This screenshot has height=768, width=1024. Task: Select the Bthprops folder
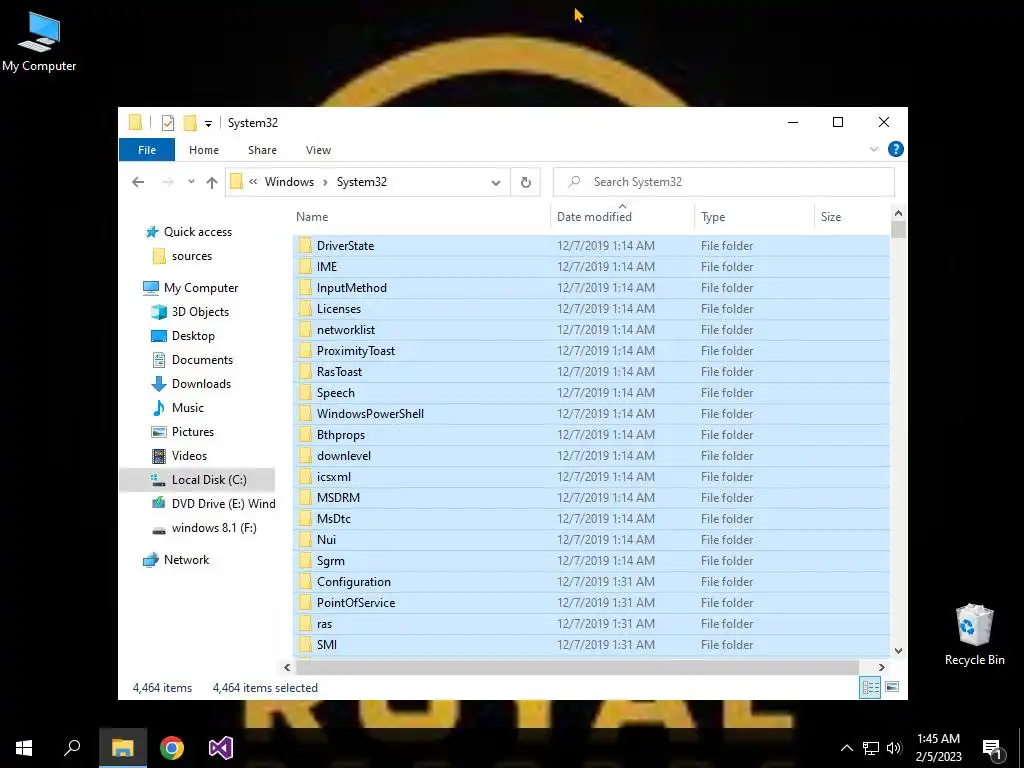[x=591, y=435]
